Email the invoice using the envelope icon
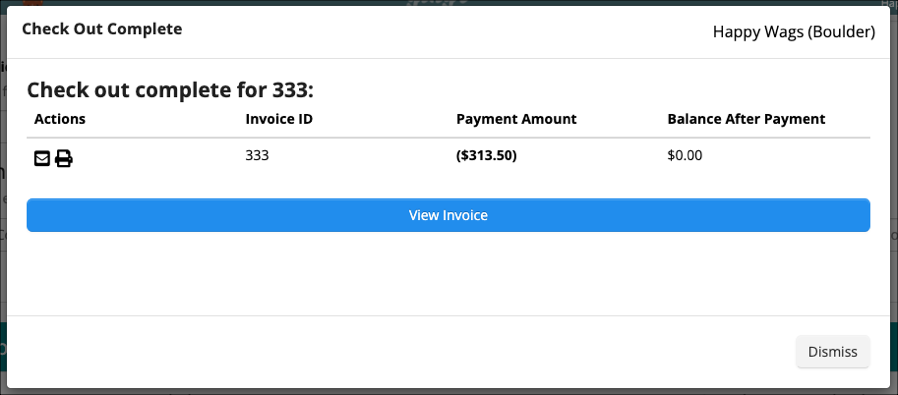 point(42,158)
